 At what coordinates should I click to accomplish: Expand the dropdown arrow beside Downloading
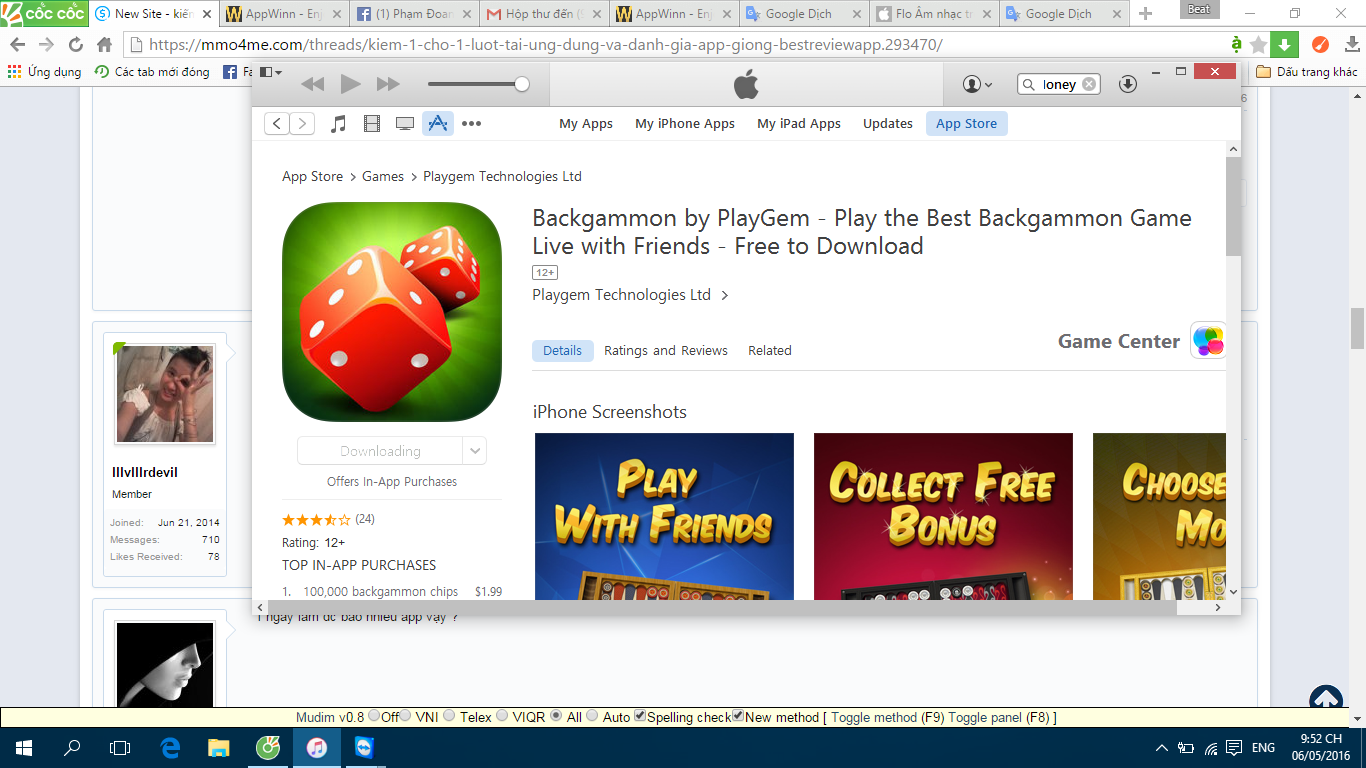click(x=475, y=451)
